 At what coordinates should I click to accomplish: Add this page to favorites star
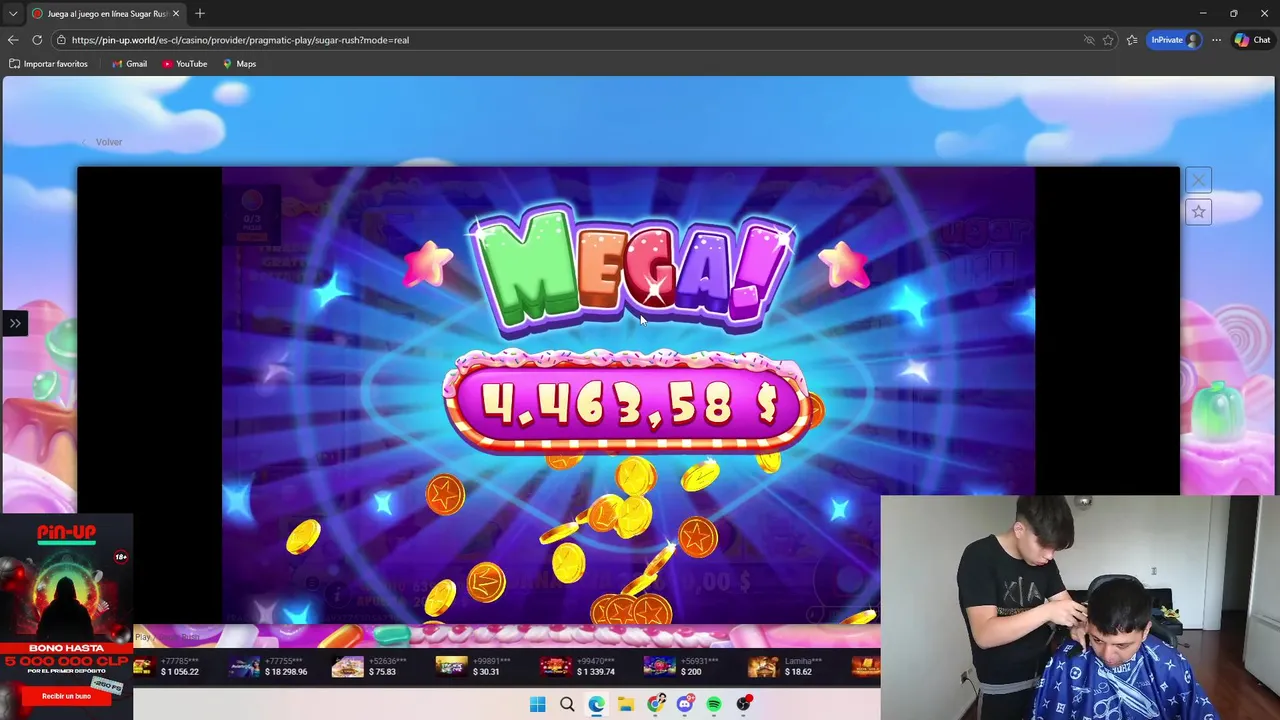pyautogui.click(x=1108, y=40)
